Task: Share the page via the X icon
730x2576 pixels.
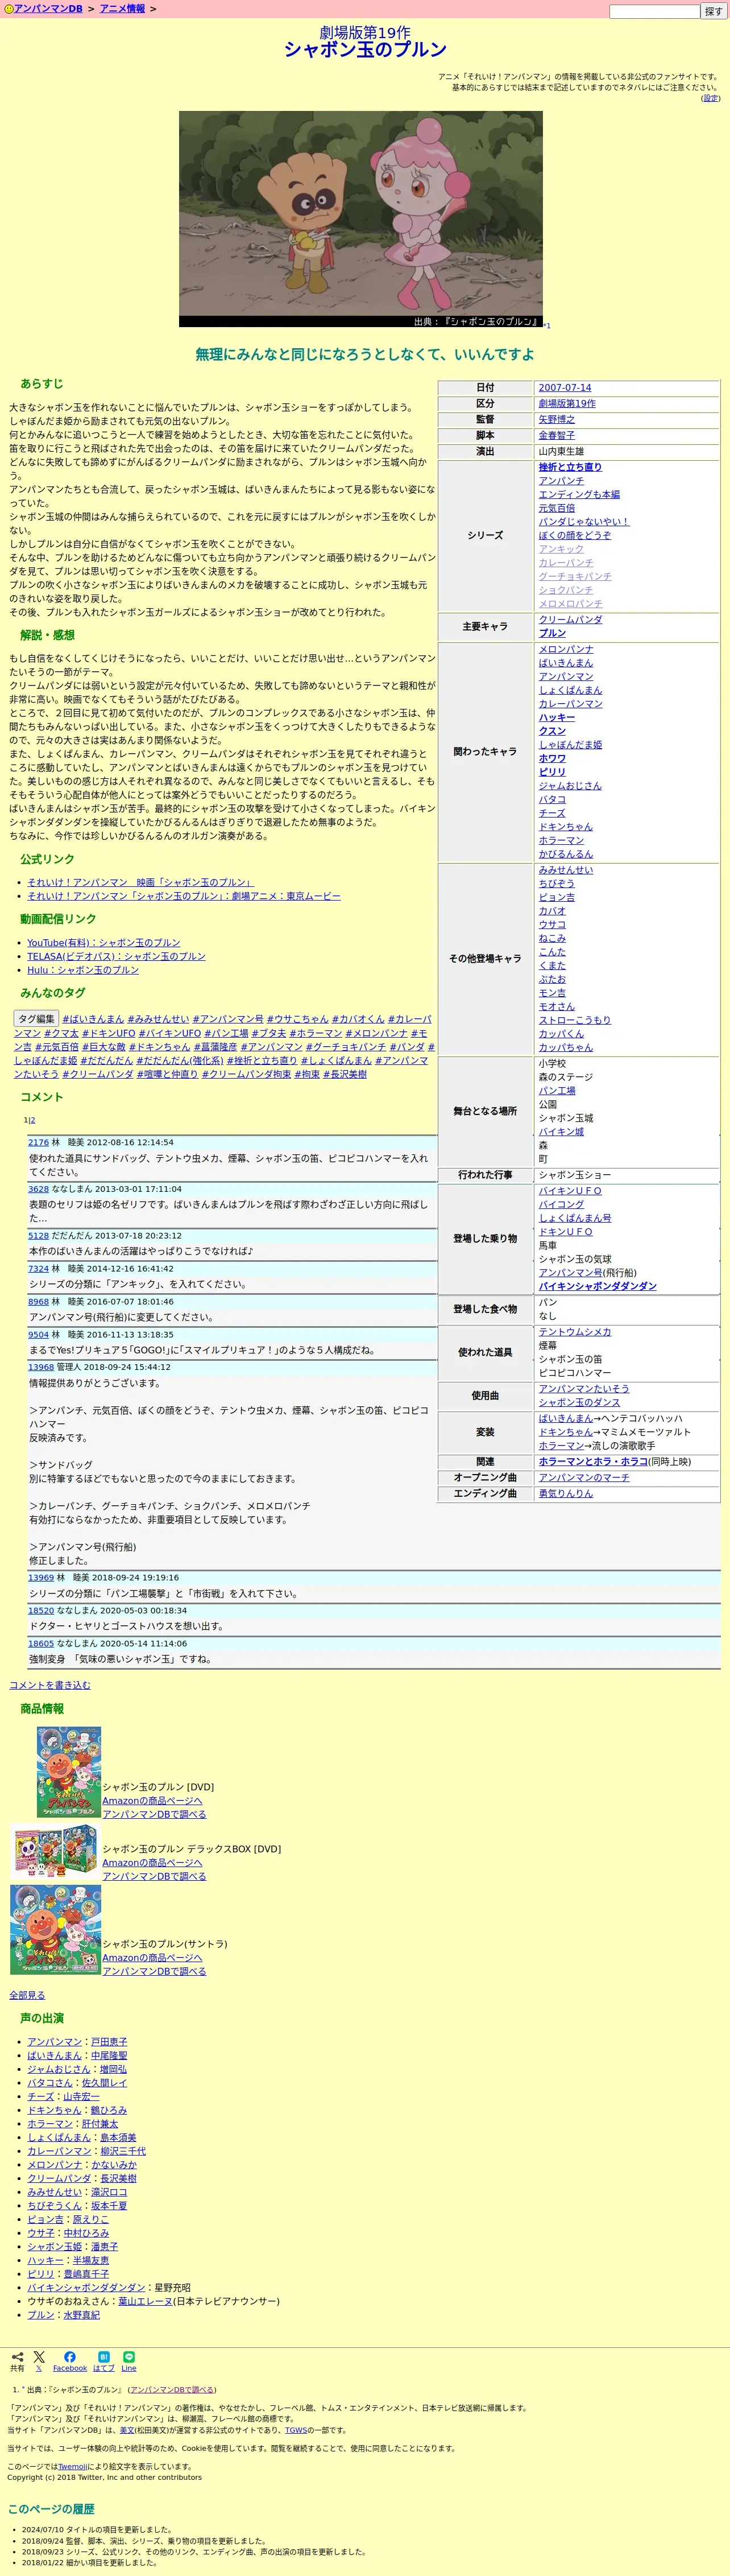Action: (x=39, y=2356)
